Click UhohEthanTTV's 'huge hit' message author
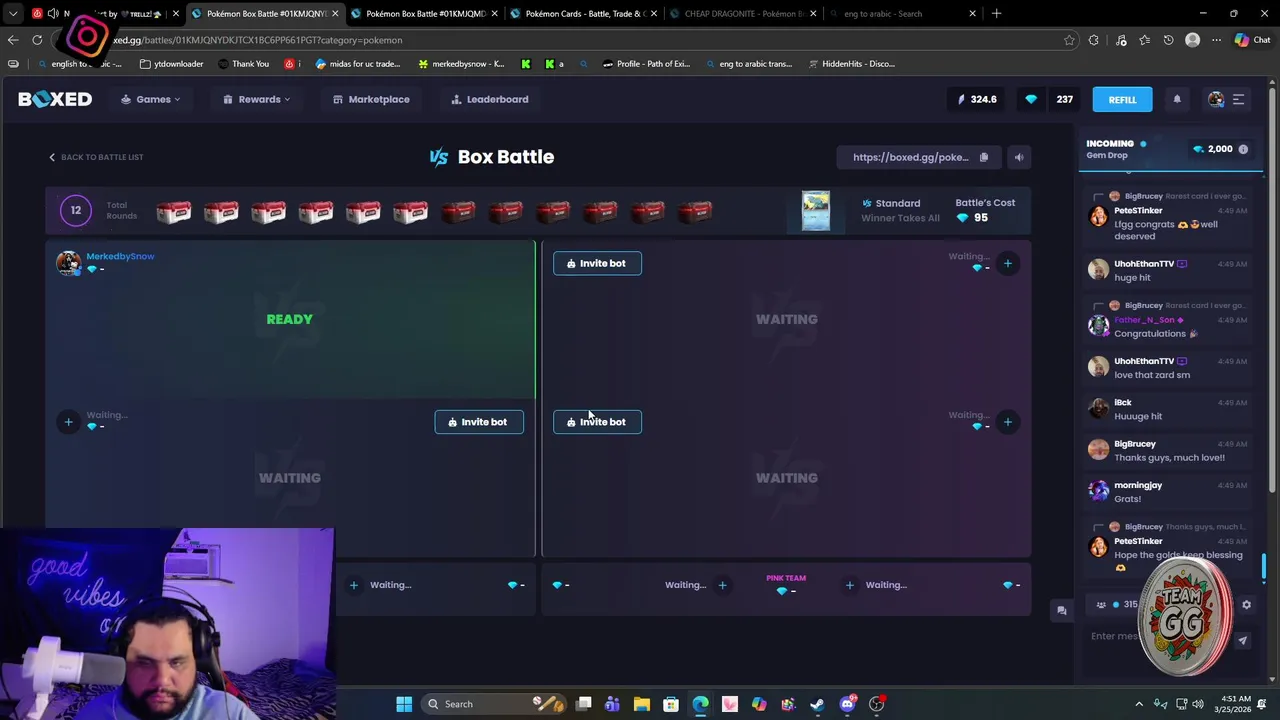The image size is (1280, 720). [1144, 264]
